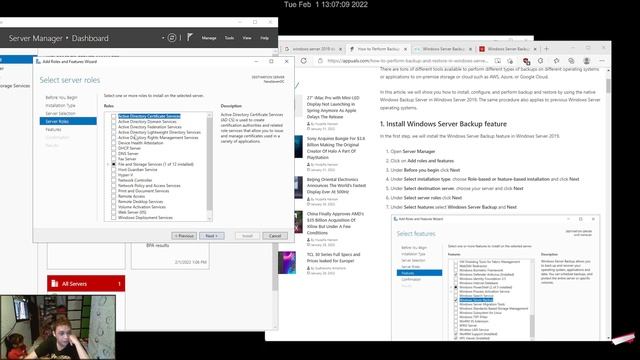The height and width of the screenshot is (360, 640).
Task: Open the '27" iMac Pro with Mini-LED' article link
Action: (333, 107)
